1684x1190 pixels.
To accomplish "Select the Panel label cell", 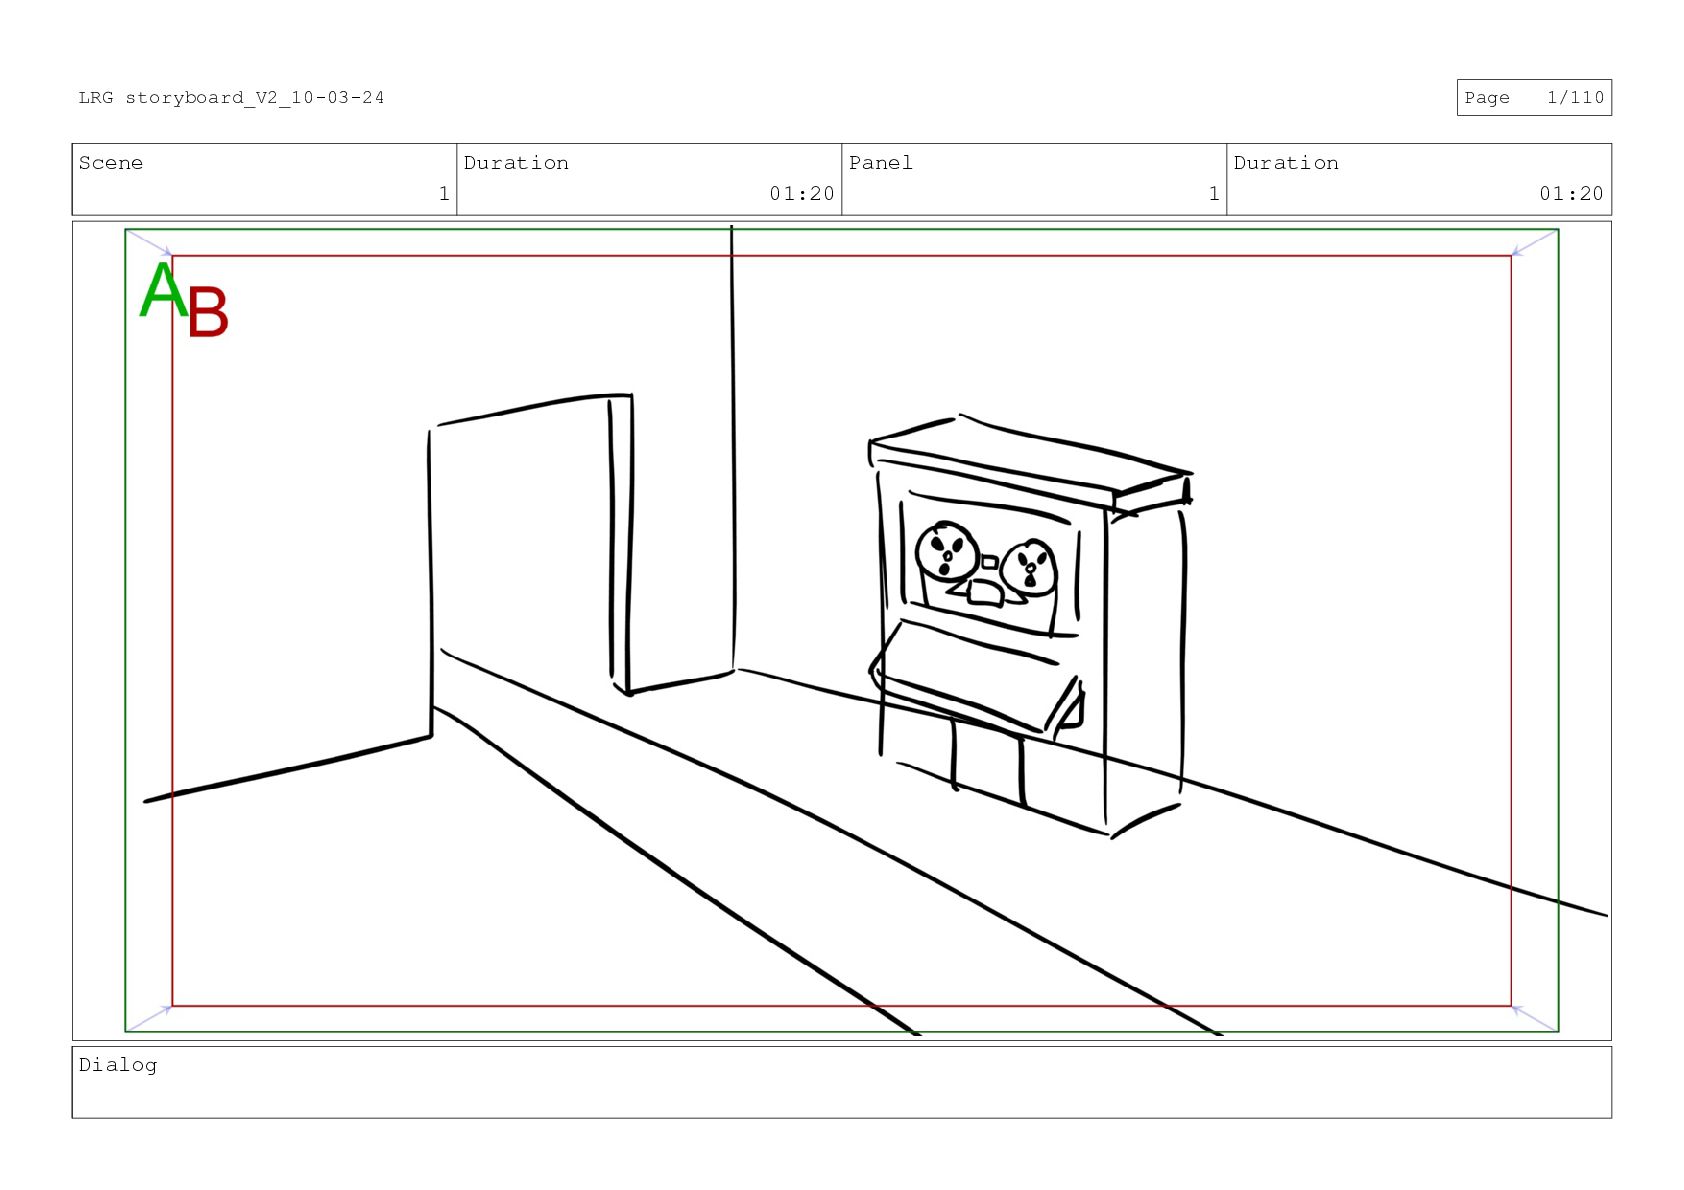I will coord(1034,179).
